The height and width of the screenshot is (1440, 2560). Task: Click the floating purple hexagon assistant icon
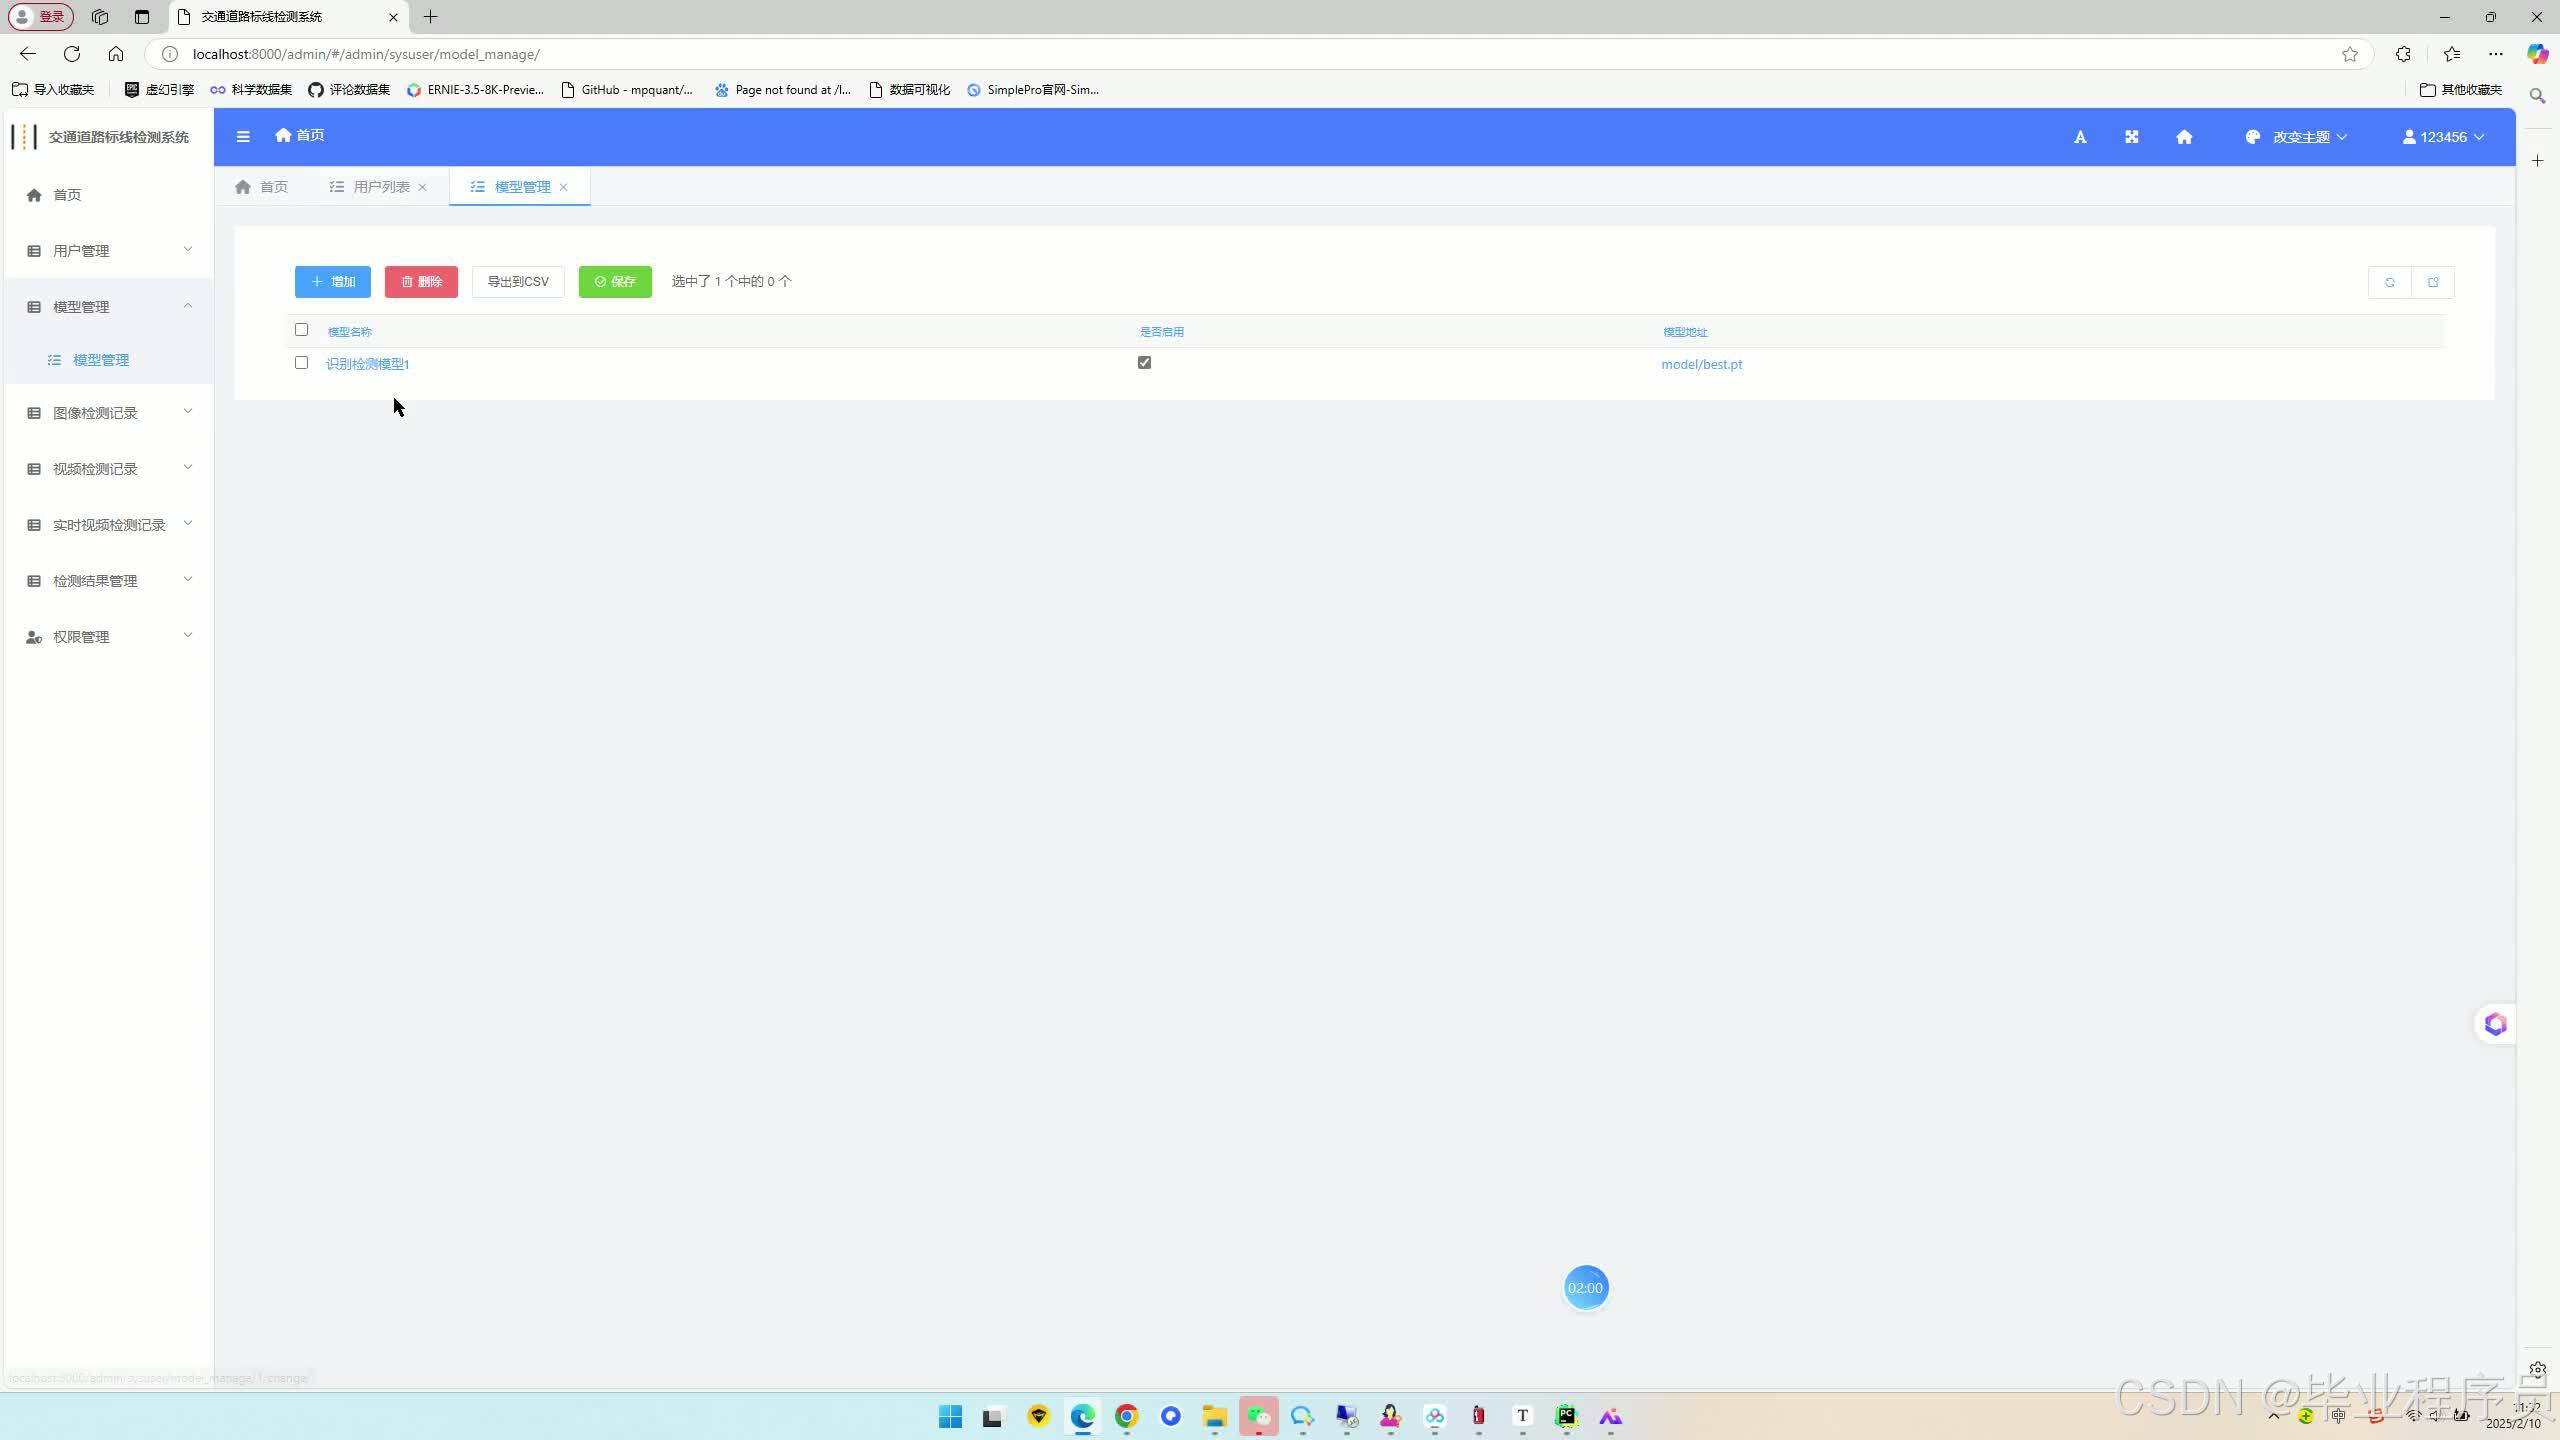click(2495, 1024)
